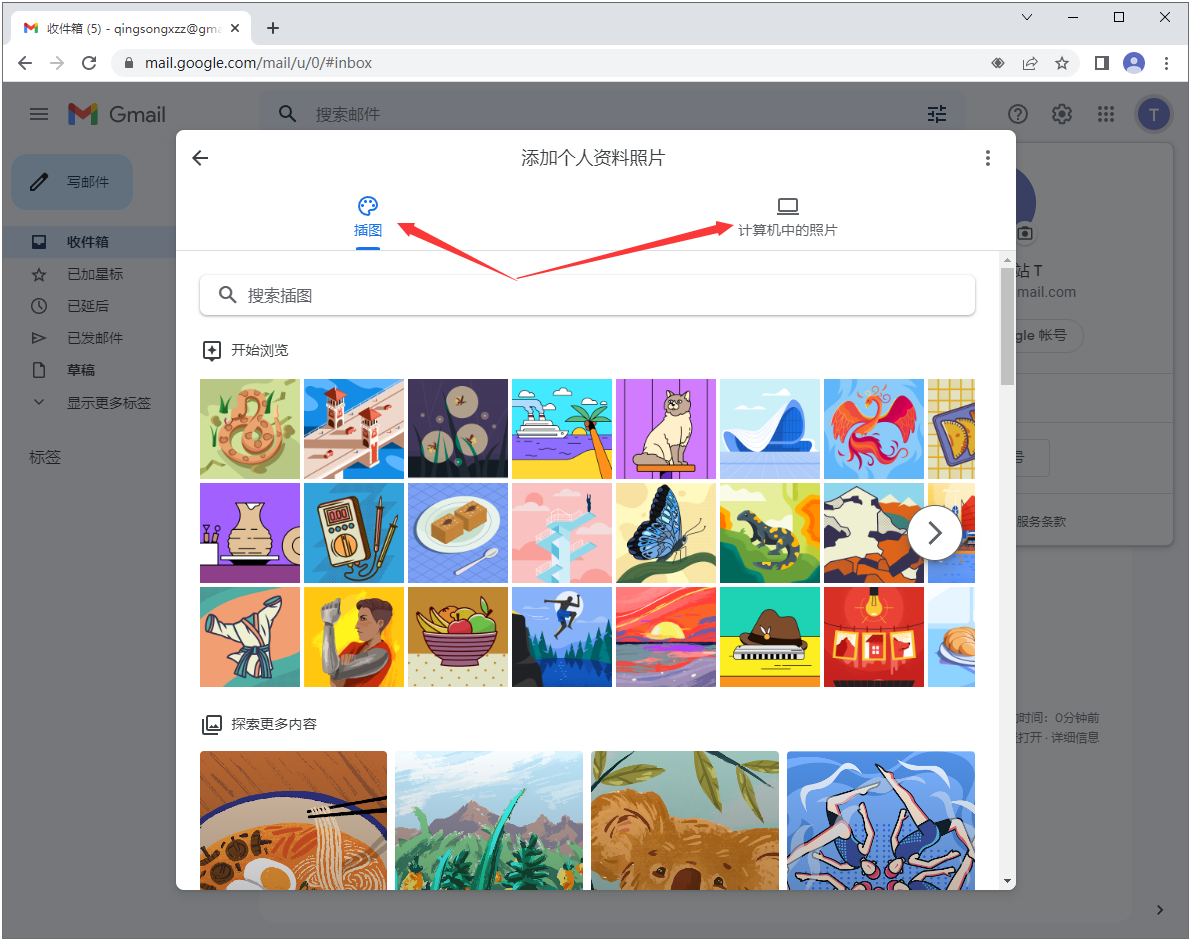This screenshot has height=941, width=1191.
Task: Open the koala collection card
Action: pos(685,820)
